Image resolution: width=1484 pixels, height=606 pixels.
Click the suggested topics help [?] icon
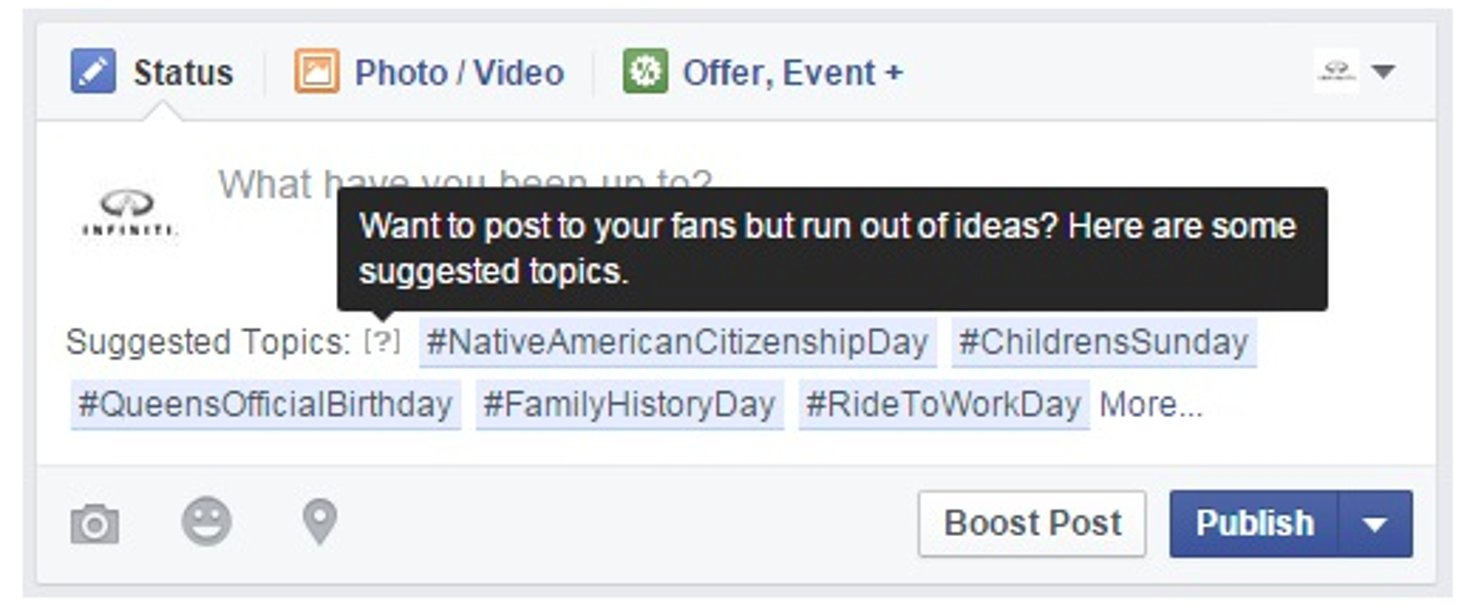pos(381,342)
